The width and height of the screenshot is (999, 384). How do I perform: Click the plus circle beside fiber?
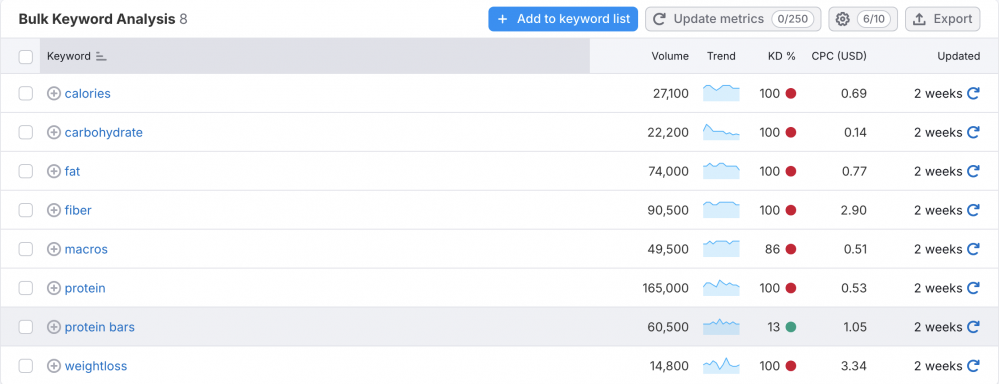[54, 210]
